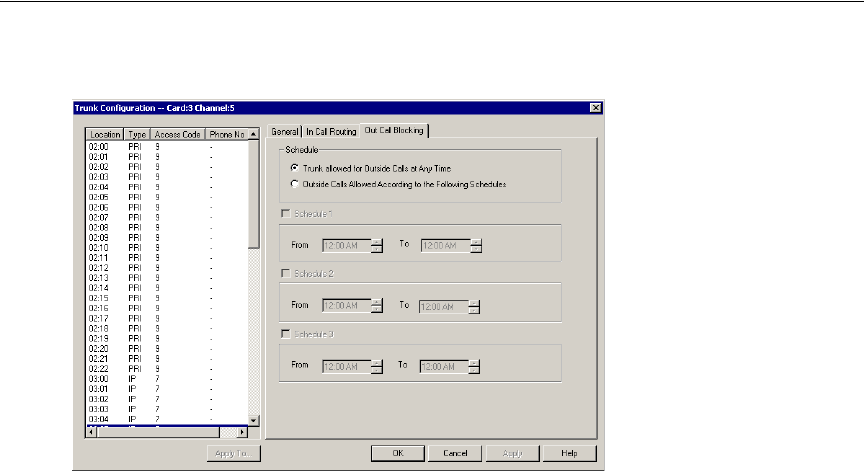The width and height of the screenshot is (864, 471).
Task: Open Help for trunk configuration
Action: point(570,453)
